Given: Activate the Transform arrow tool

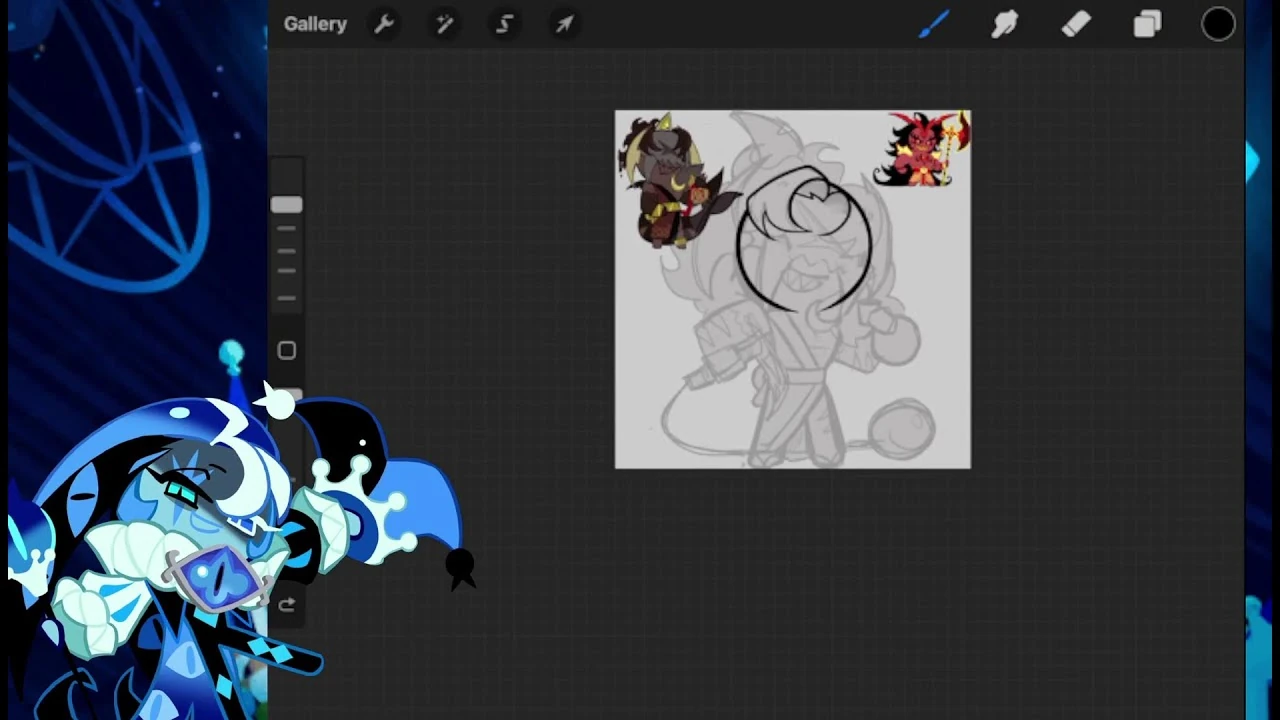Looking at the screenshot, I should coord(564,24).
